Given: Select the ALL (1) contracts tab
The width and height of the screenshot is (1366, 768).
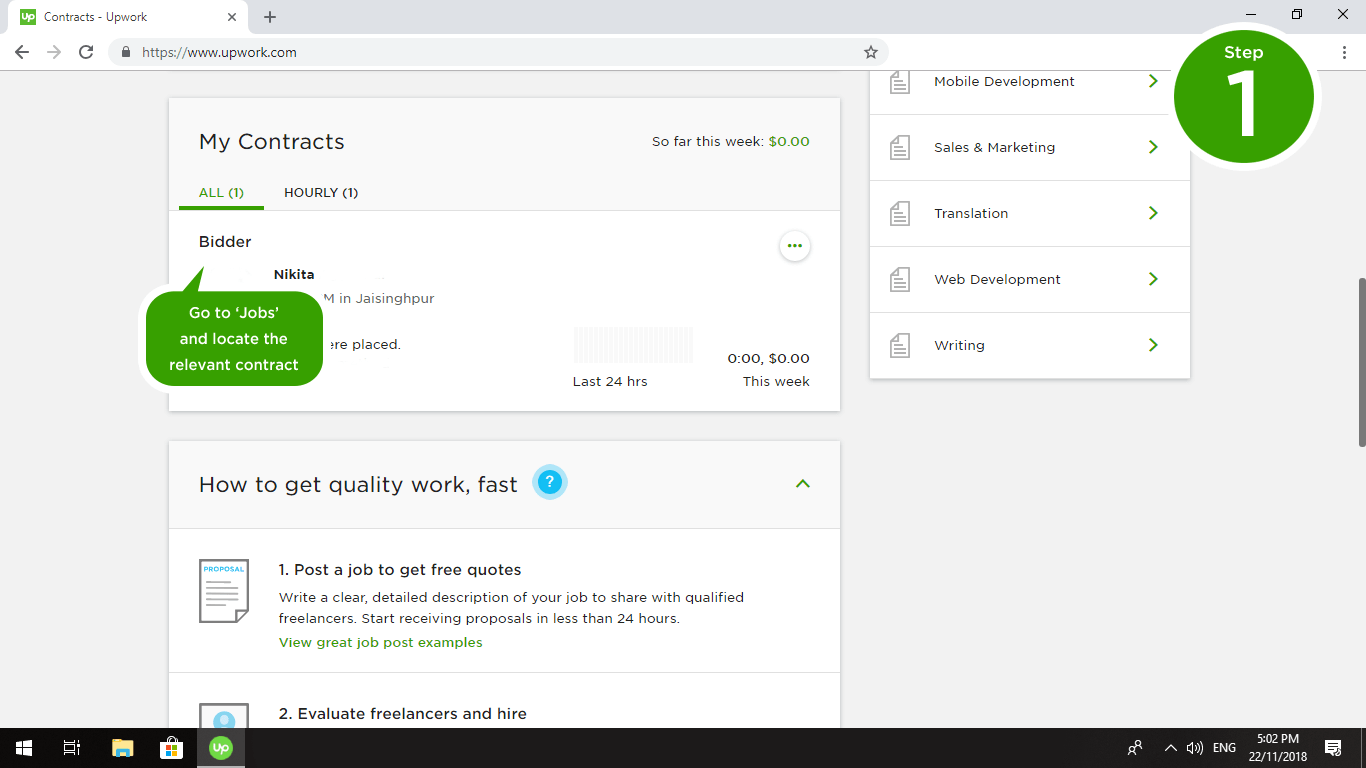Looking at the screenshot, I should click(x=221, y=192).
